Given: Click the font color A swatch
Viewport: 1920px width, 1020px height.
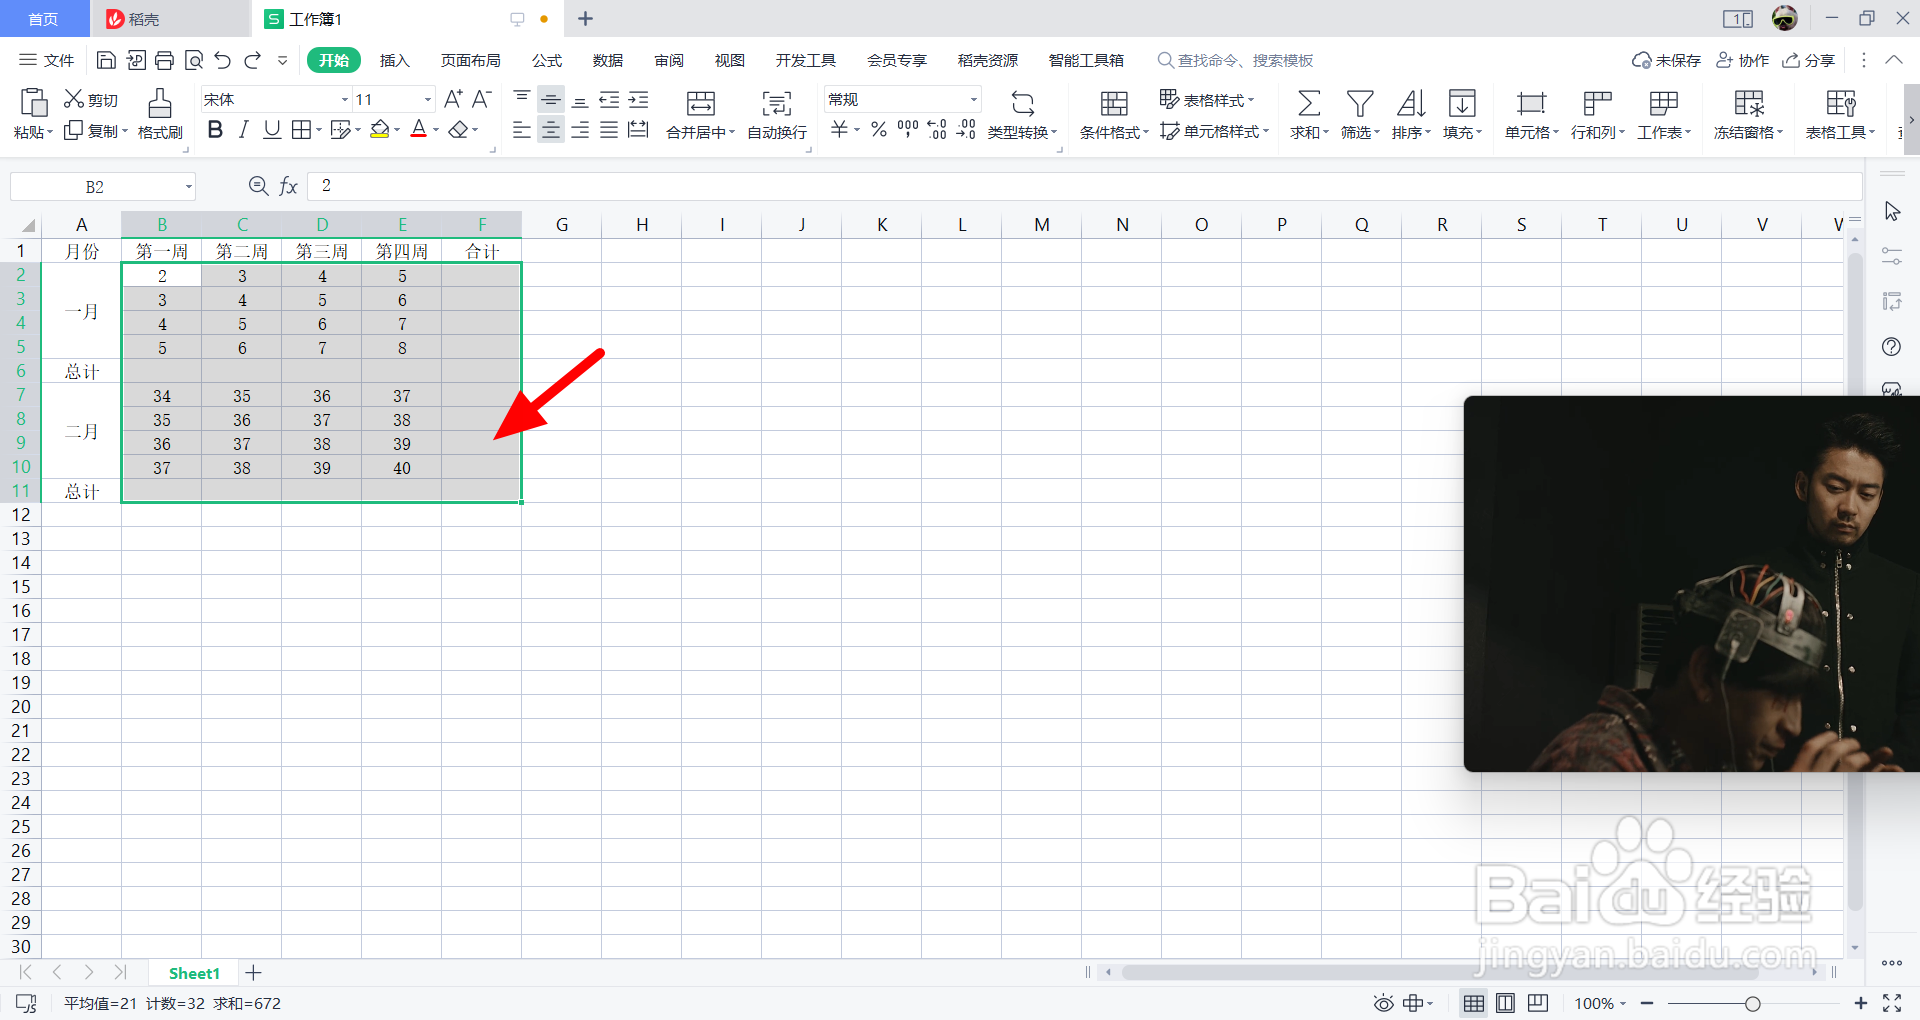Looking at the screenshot, I should click(x=419, y=130).
